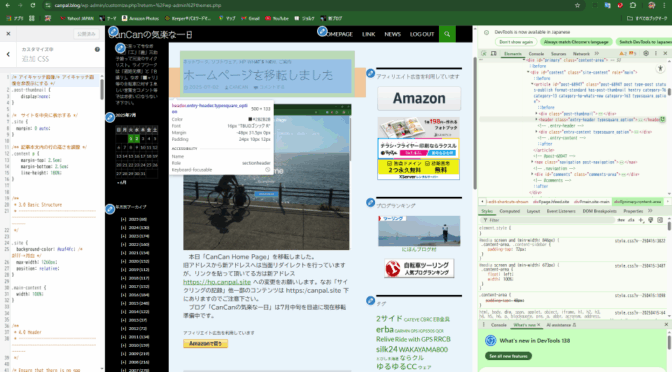Toggle the :hov element state panel
The height and width of the screenshot is (372, 672).
[621, 220]
